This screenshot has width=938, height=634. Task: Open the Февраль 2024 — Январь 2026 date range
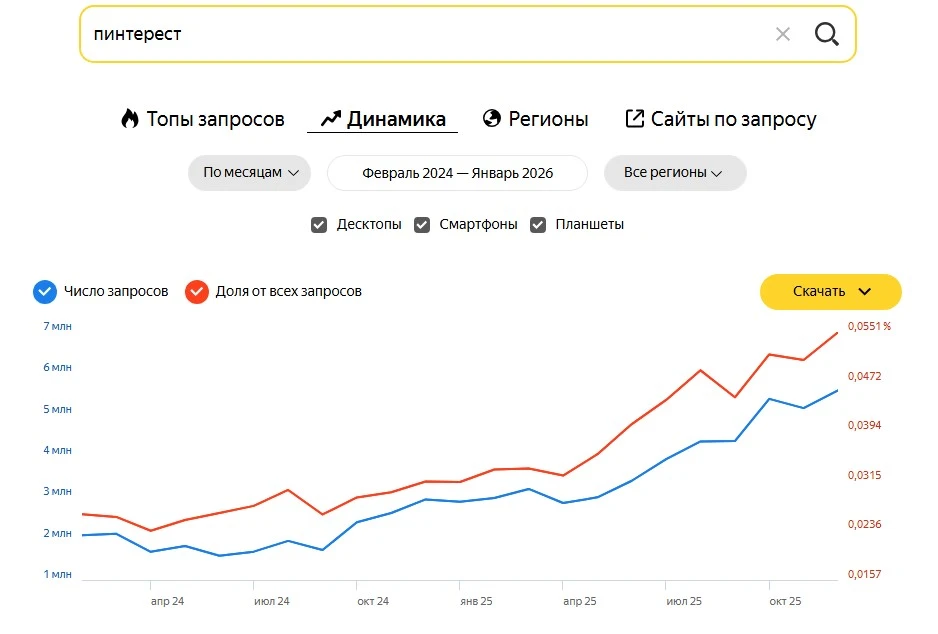(x=458, y=173)
